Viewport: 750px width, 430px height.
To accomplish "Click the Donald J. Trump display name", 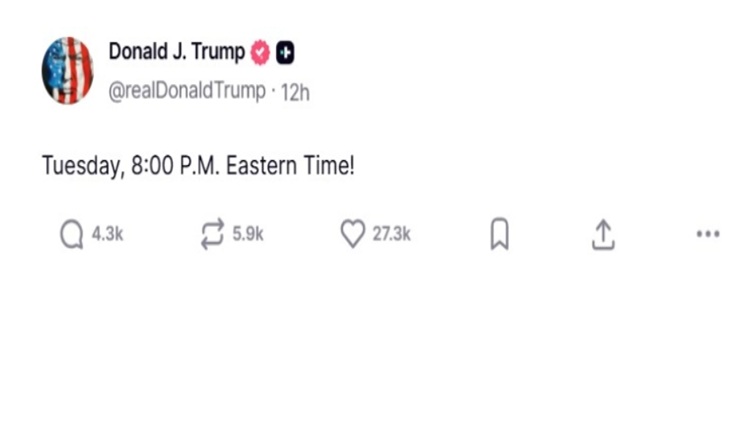I will tap(176, 52).
